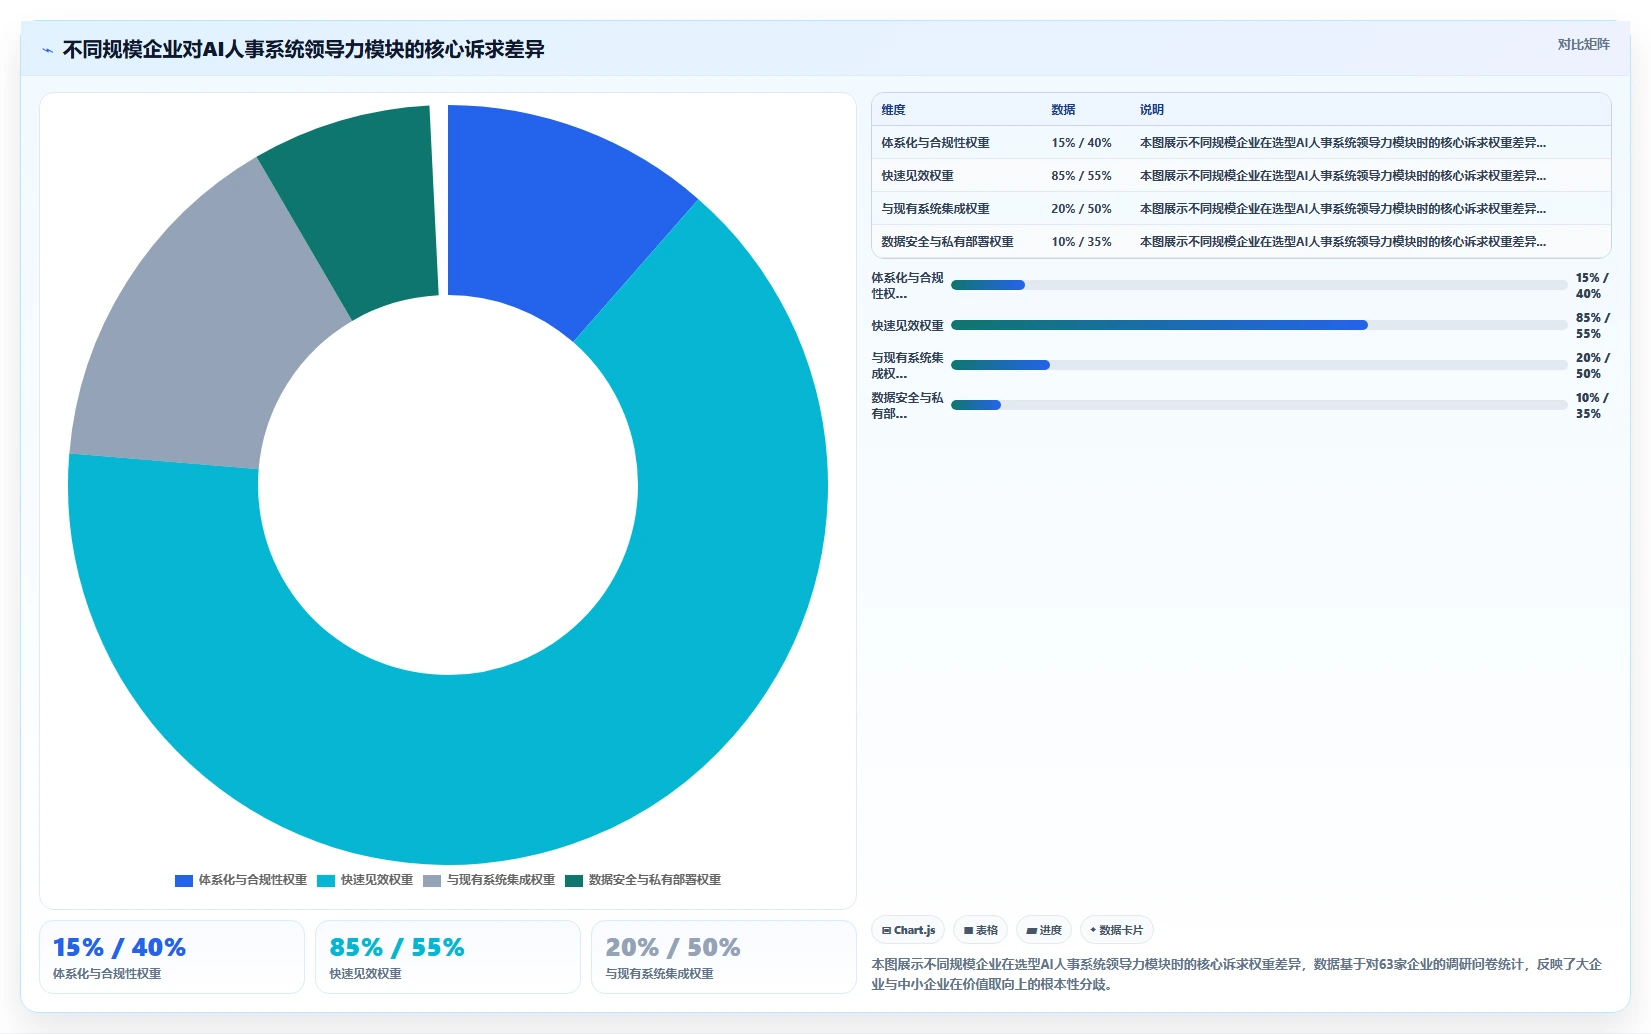This screenshot has width=1651, height=1034.
Task: Select the 数据卡片 tag chip
Action: [x=1116, y=930]
